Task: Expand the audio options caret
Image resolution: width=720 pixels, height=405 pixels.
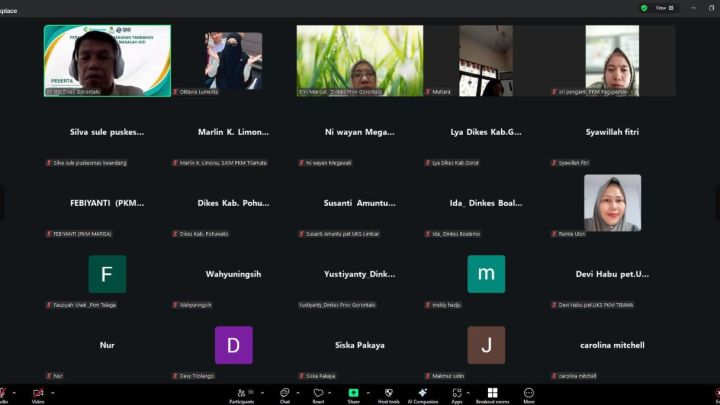Action: click(x=14, y=393)
